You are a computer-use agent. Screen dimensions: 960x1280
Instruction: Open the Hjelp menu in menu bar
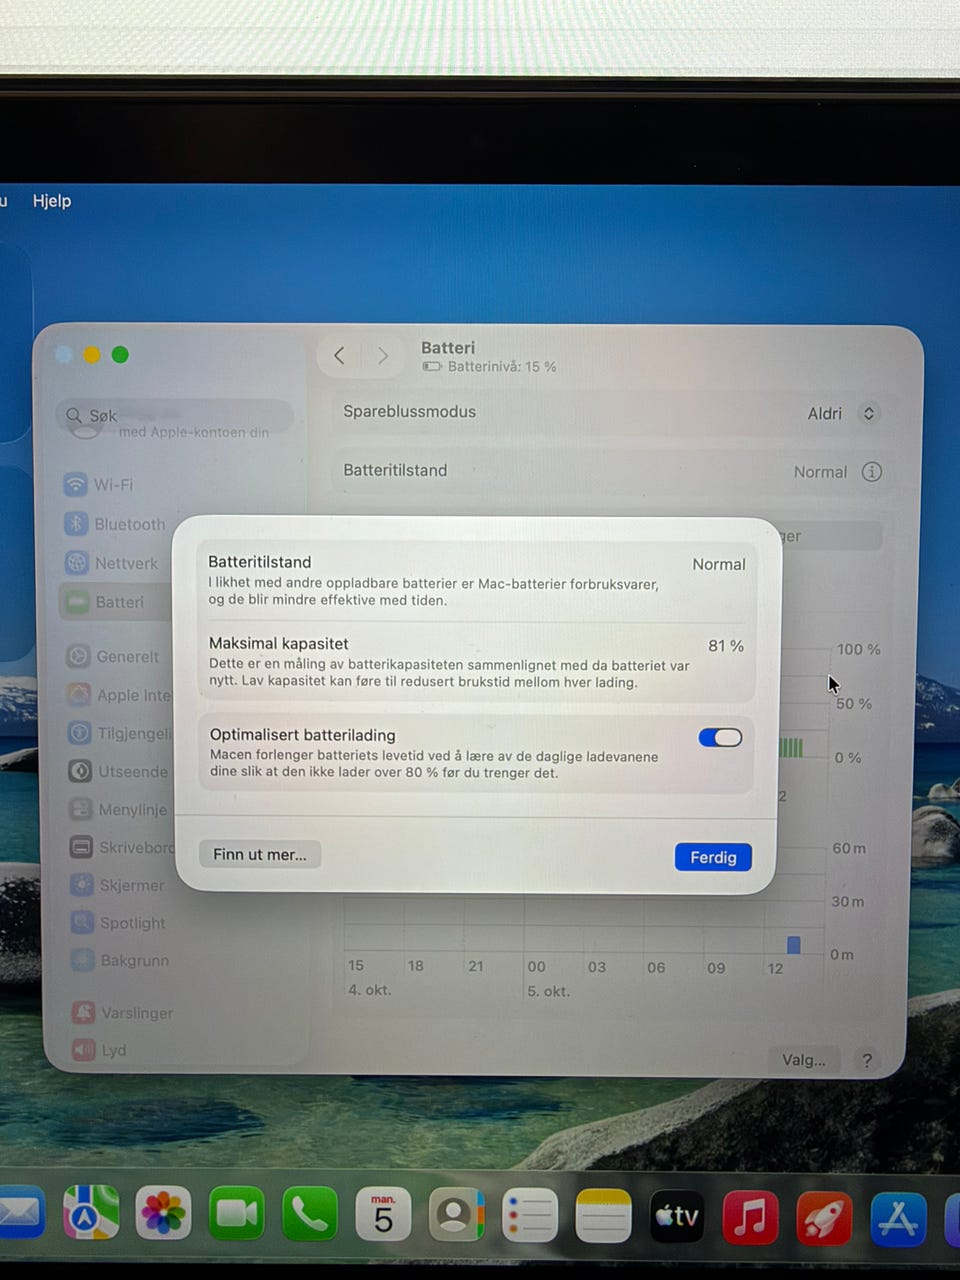[52, 201]
